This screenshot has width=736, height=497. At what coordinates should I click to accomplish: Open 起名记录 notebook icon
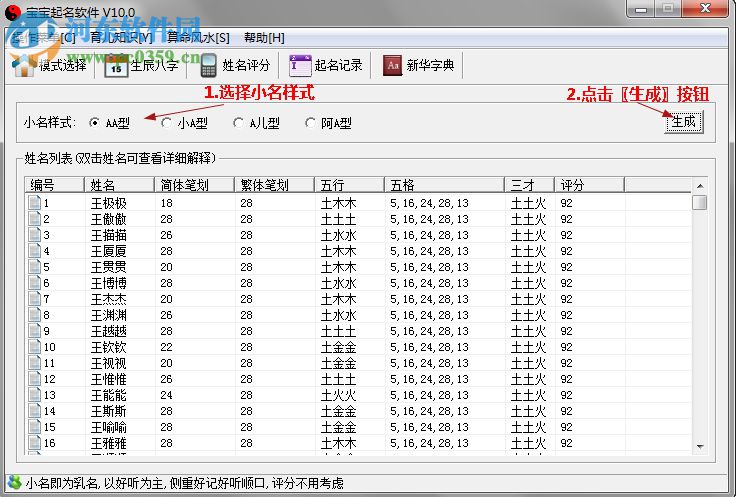[x=300, y=65]
